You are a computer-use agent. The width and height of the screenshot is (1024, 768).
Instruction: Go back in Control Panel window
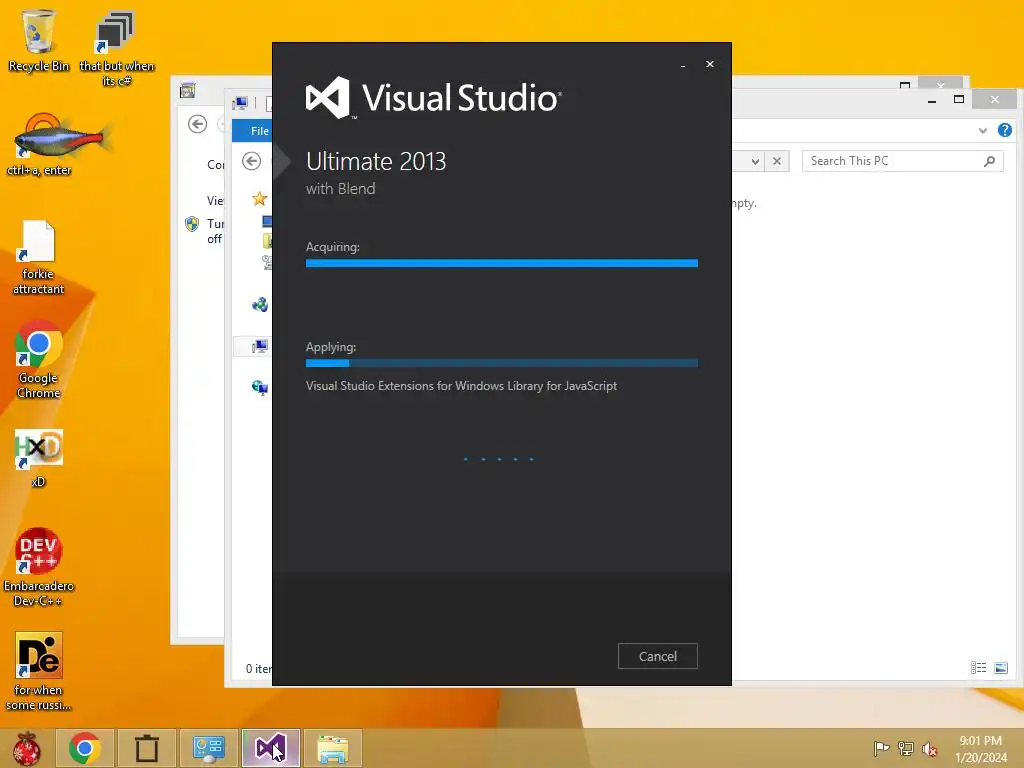coord(197,124)
